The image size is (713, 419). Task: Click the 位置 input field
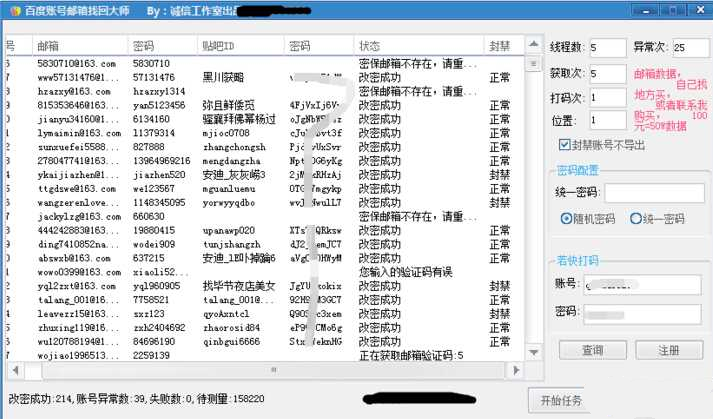tap(608, 121)
